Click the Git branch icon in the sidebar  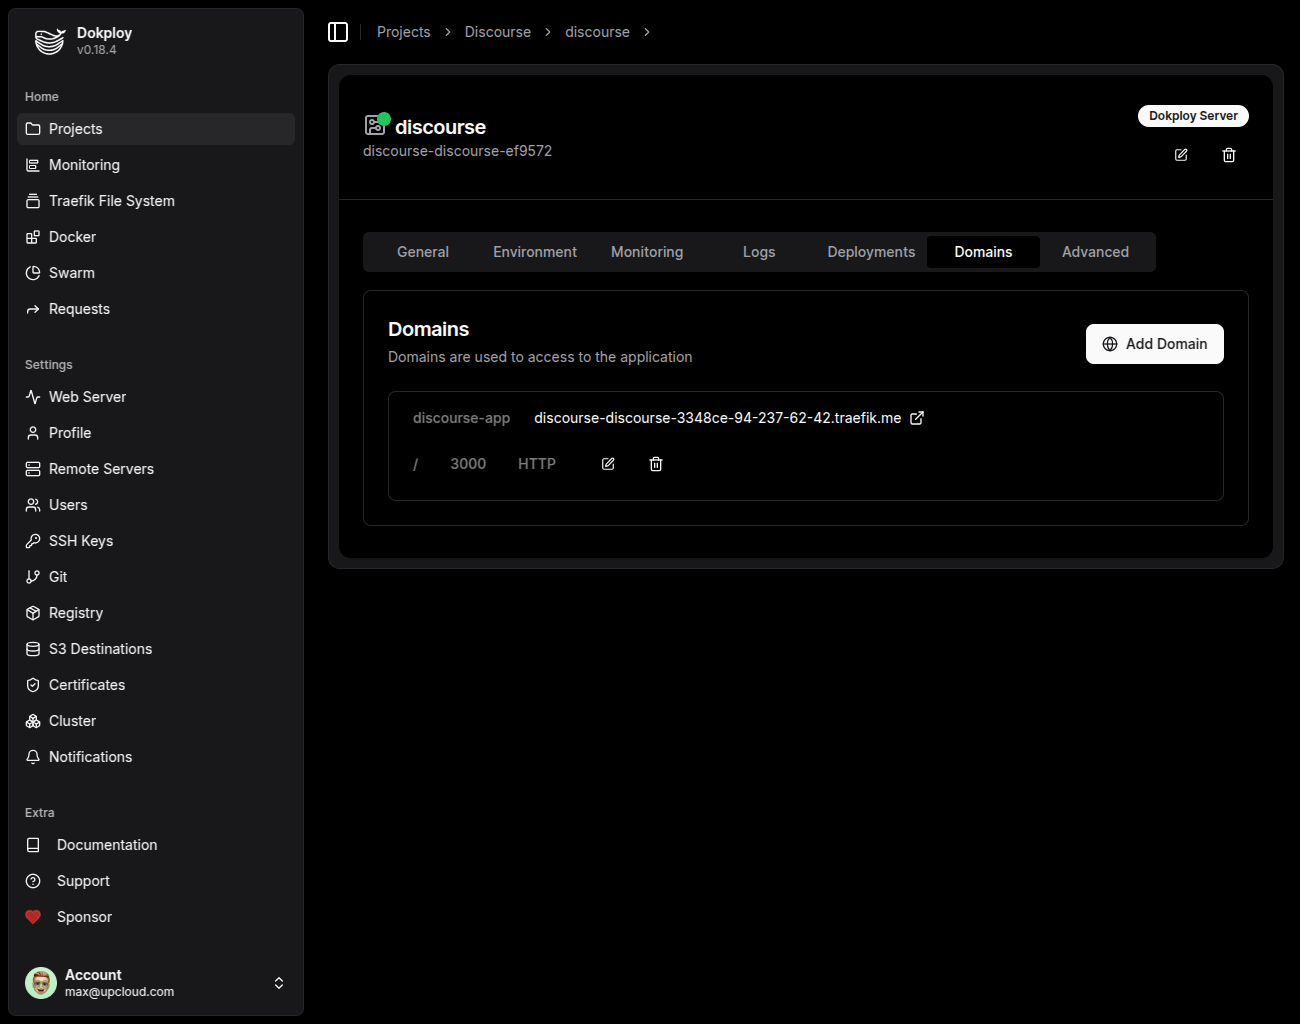(x=33, y=576)
